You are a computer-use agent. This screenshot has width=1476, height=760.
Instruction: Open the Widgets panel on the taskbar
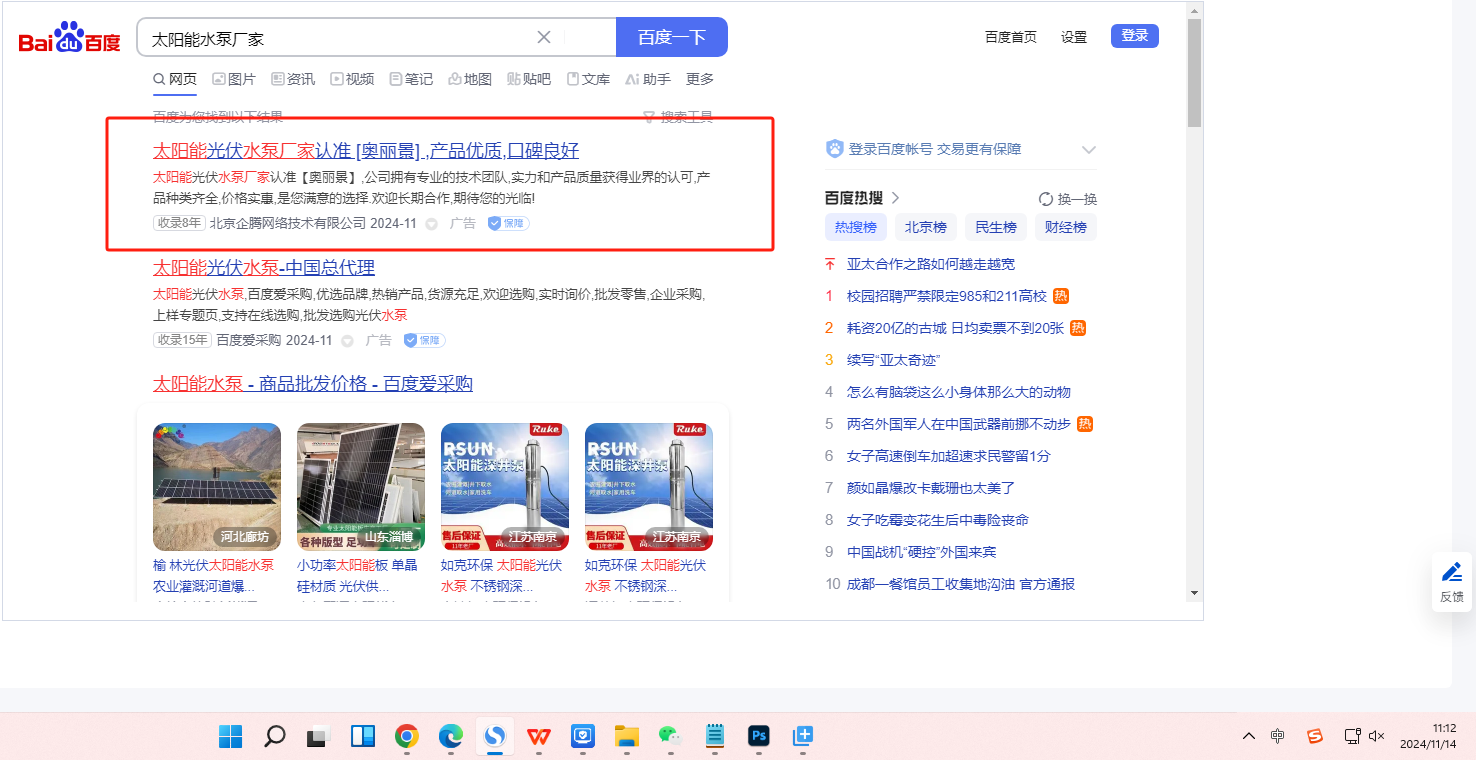point(363,737)
